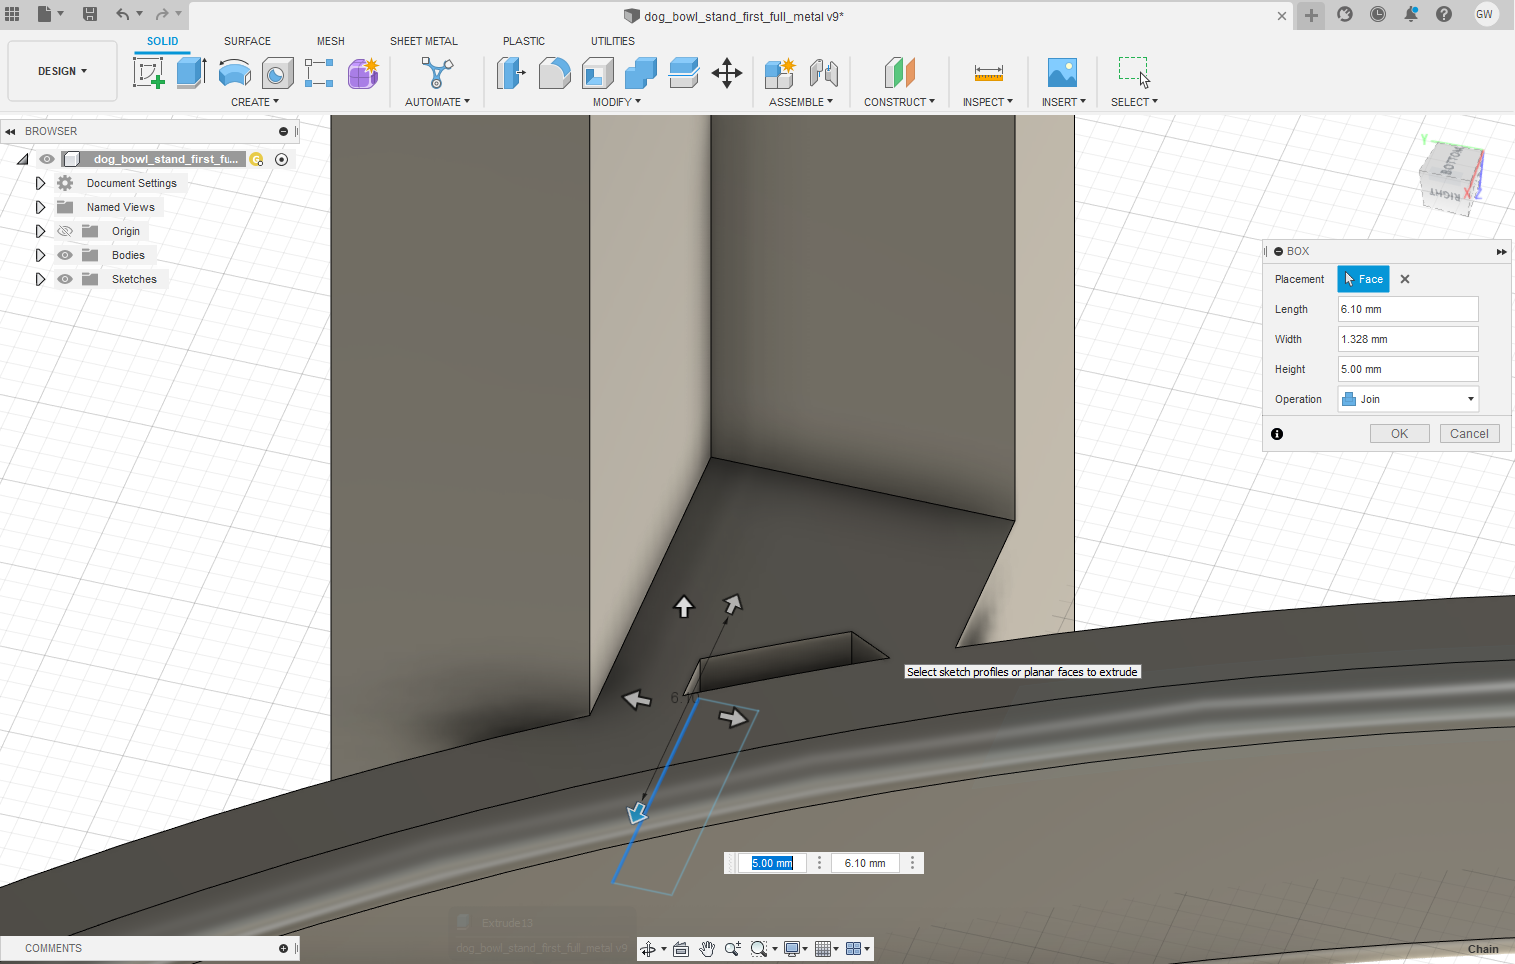Open the Operation dropdown set to Join
The image size is (1515, 964).
tap(1408, 399)
